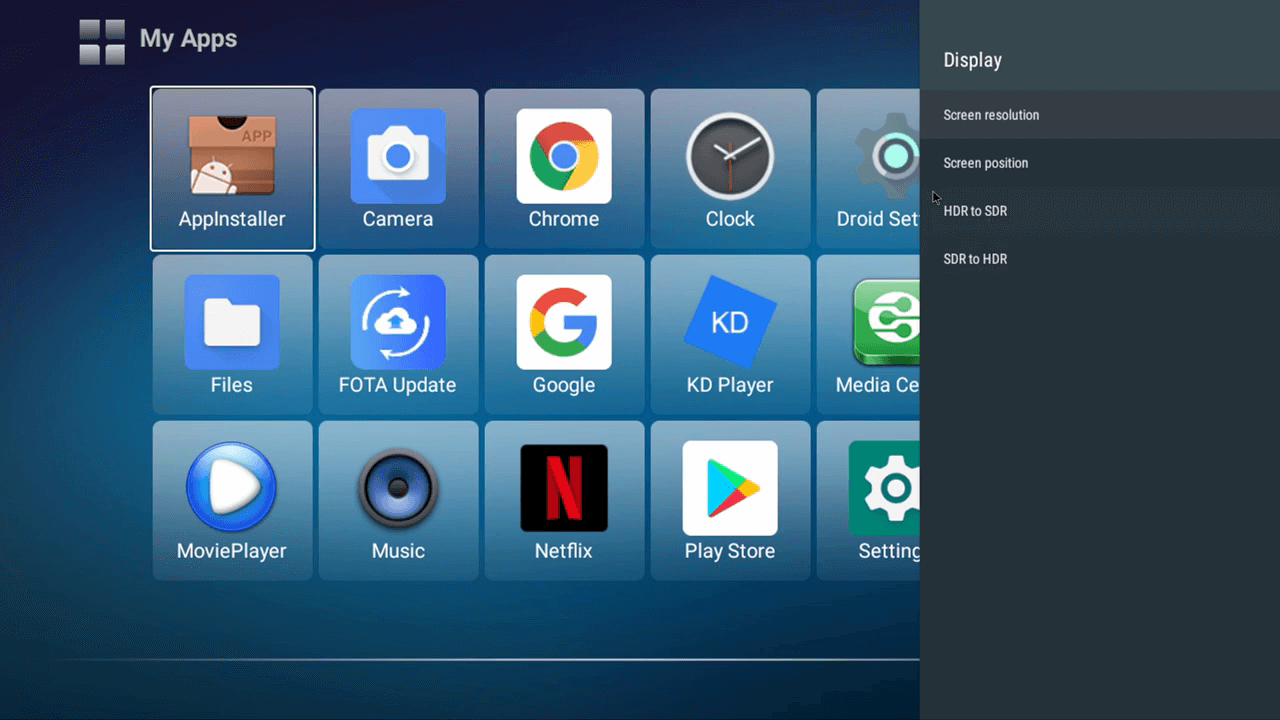Open the Google app

coord(564,334)
